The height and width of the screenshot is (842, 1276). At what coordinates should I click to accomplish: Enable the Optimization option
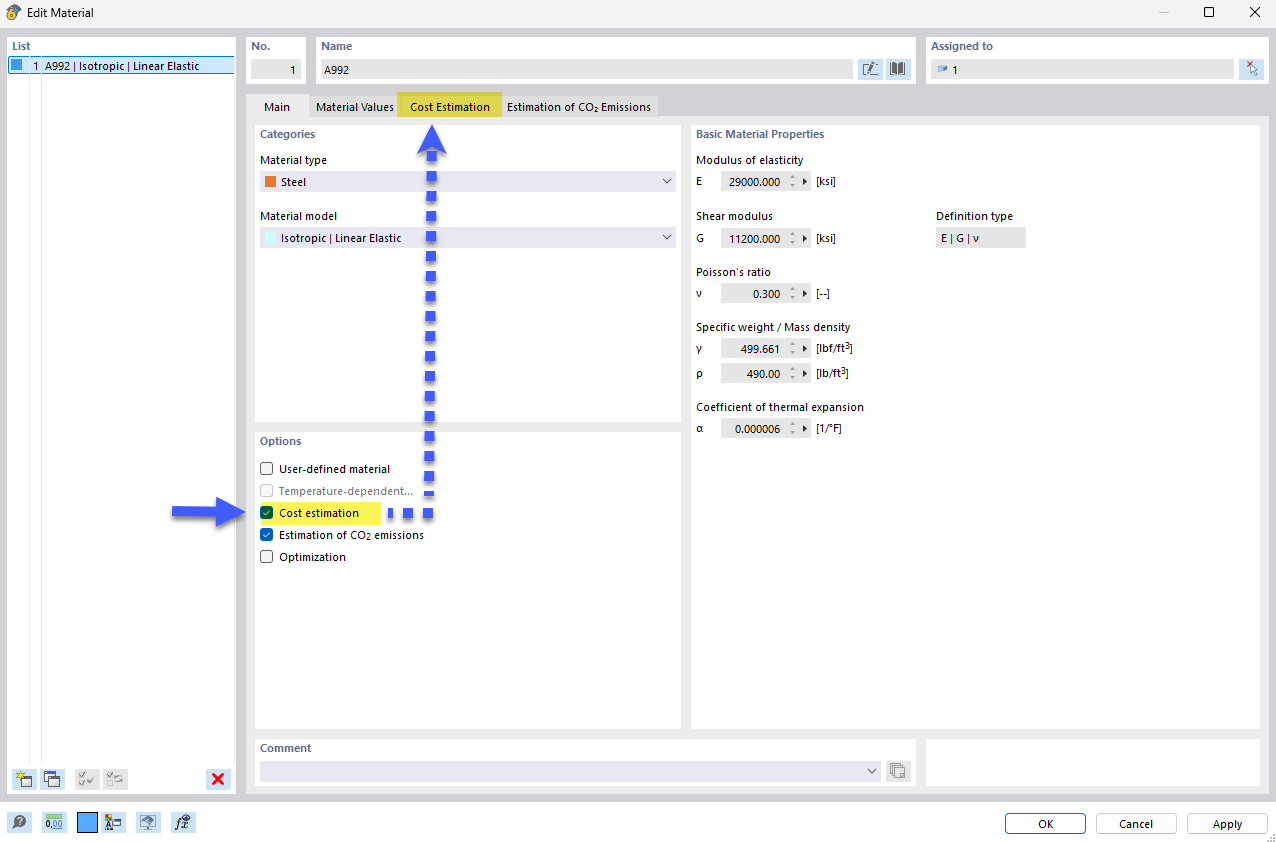(x=266, y=556)
